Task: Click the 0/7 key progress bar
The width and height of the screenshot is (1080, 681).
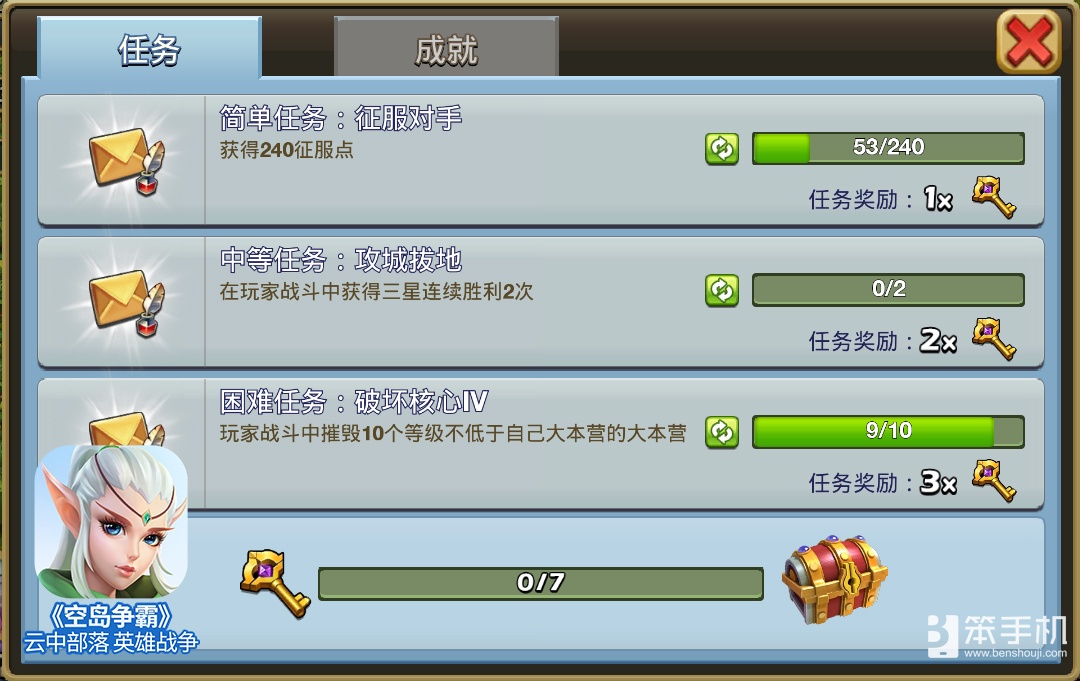Action: [541, 583]
